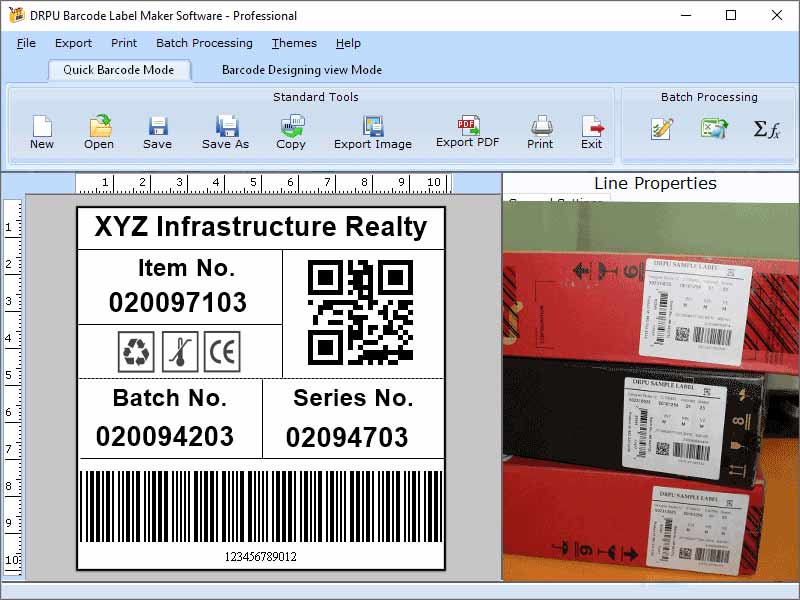Import Excel data for batch processing
Screen dimensions: 800x600
(713, 129)
